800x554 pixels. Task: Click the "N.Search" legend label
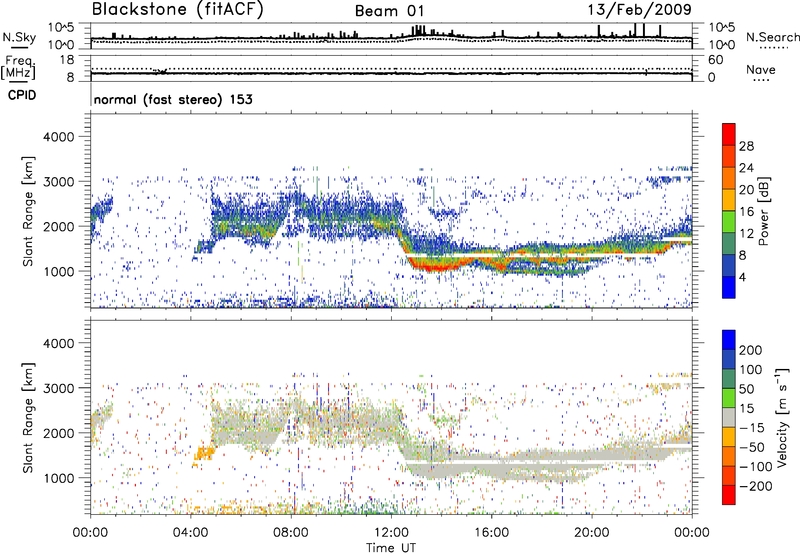772,37
